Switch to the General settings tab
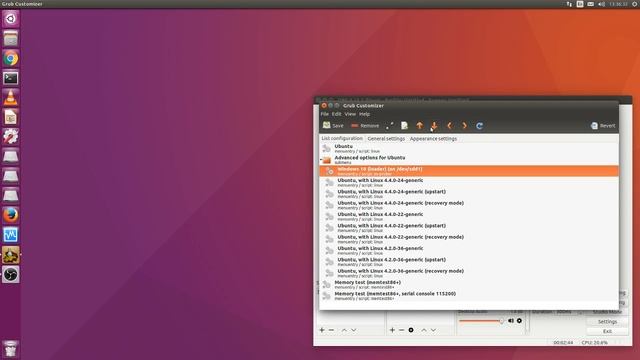This screenshot has height=360, width=640. 386,139
